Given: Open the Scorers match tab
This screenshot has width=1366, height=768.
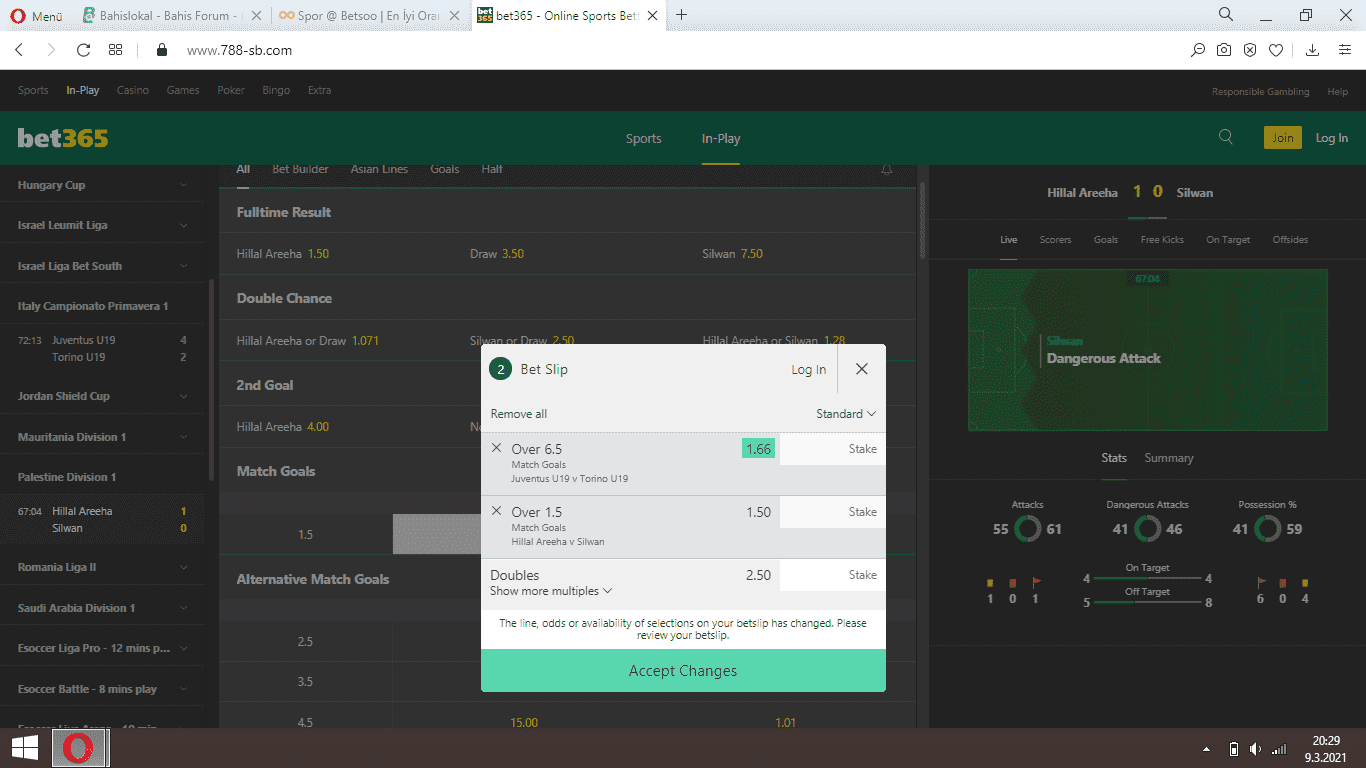Looking at the screenshot, I should [x=1055, y=240].
